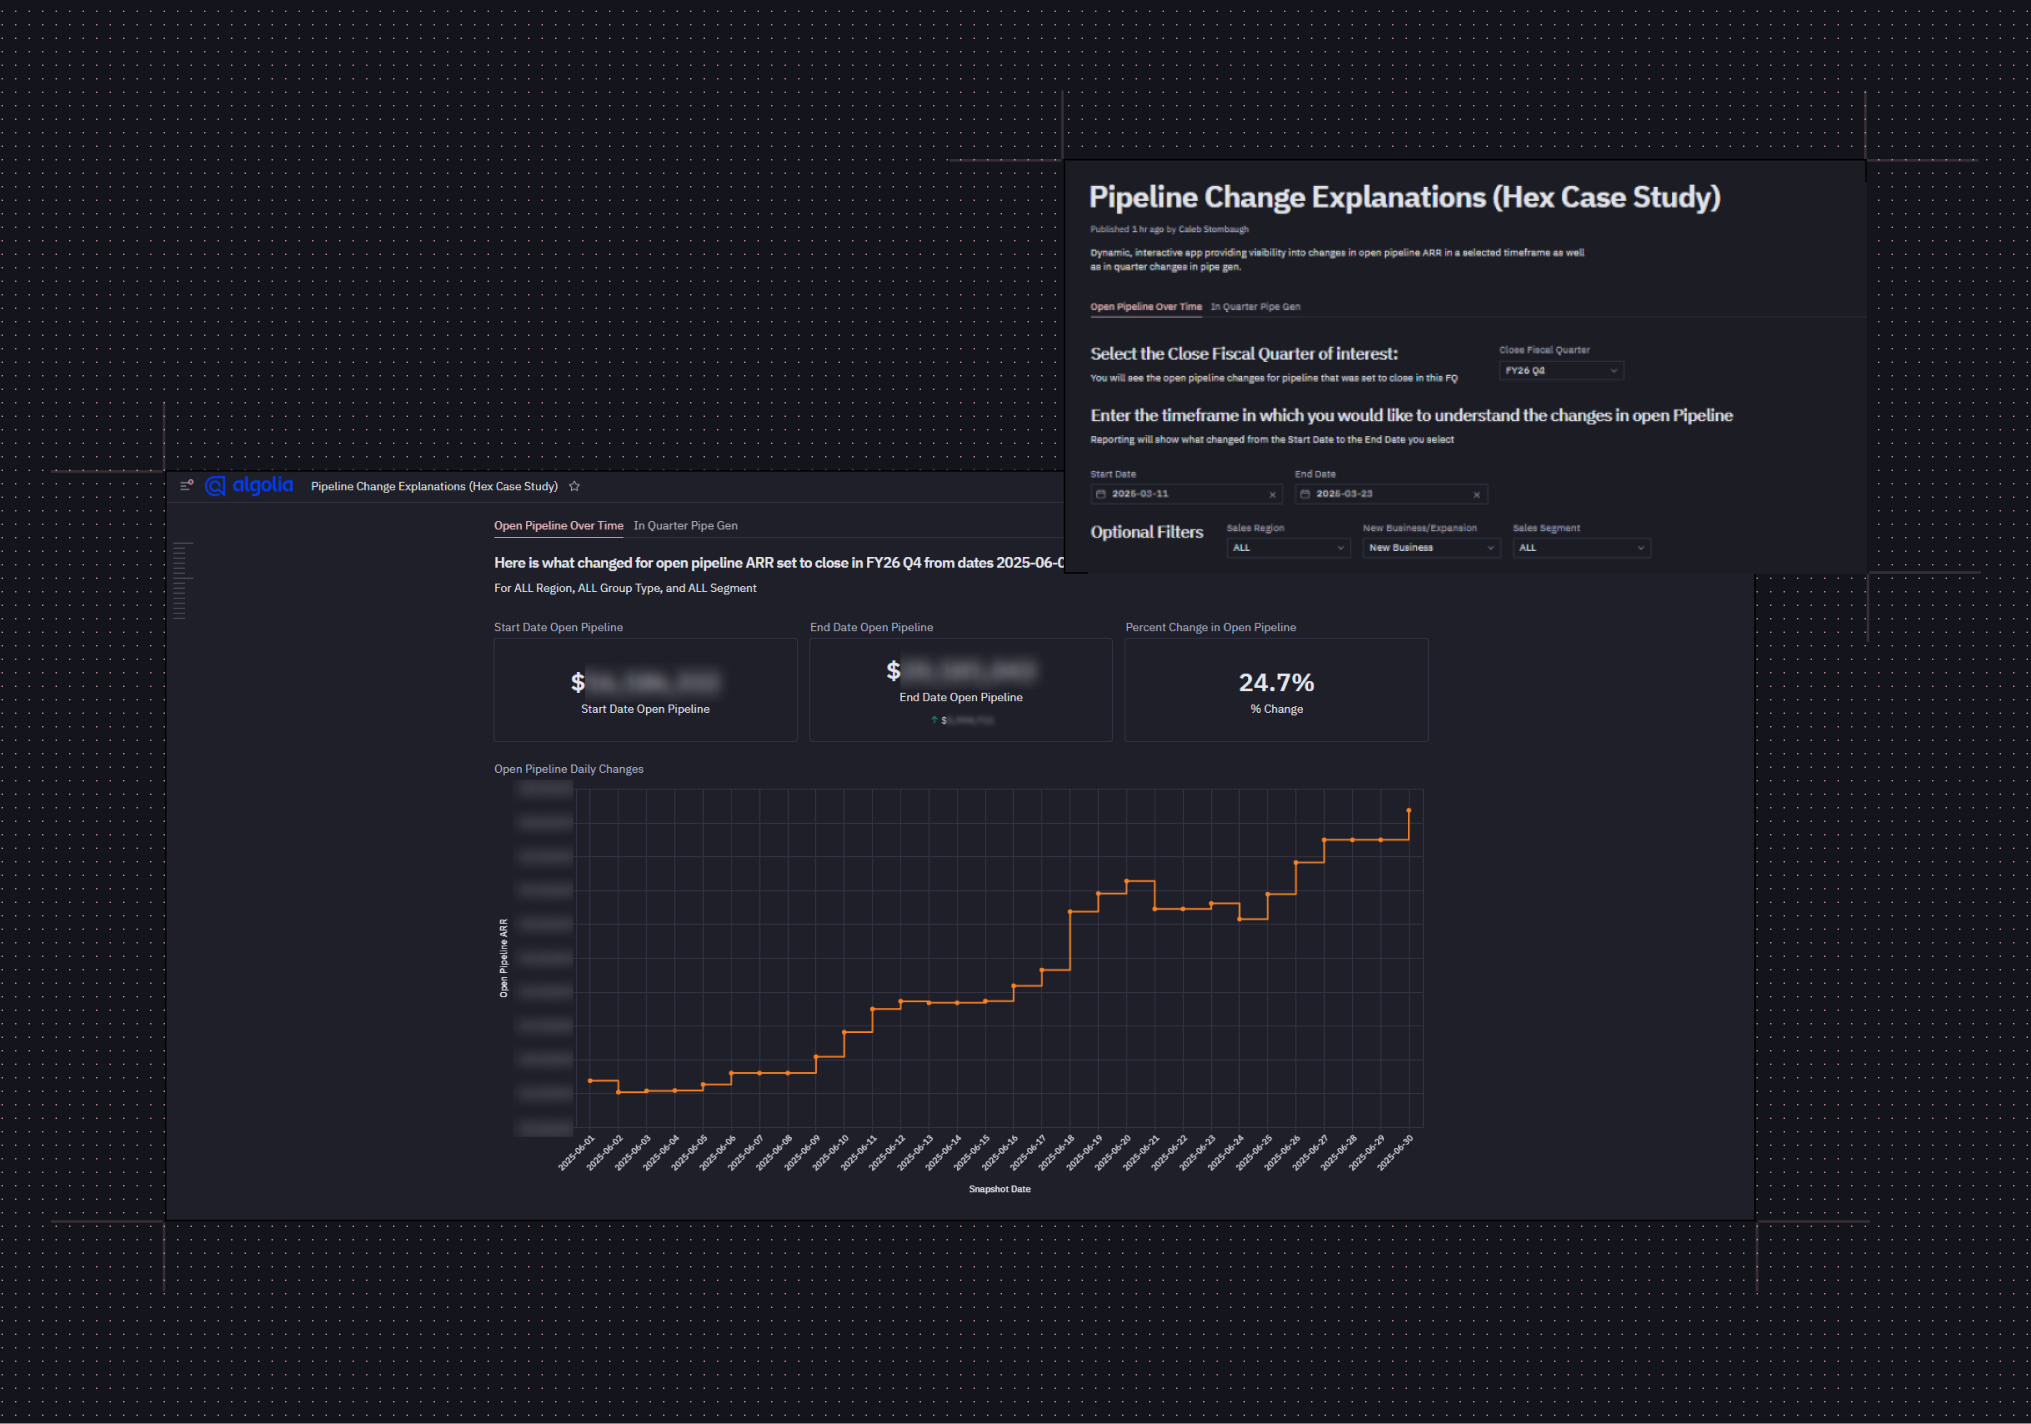Click the last data point on the Open Pipeline chart
The height and width of the screenshot is (1424, 2031).
click(1409, 811)
